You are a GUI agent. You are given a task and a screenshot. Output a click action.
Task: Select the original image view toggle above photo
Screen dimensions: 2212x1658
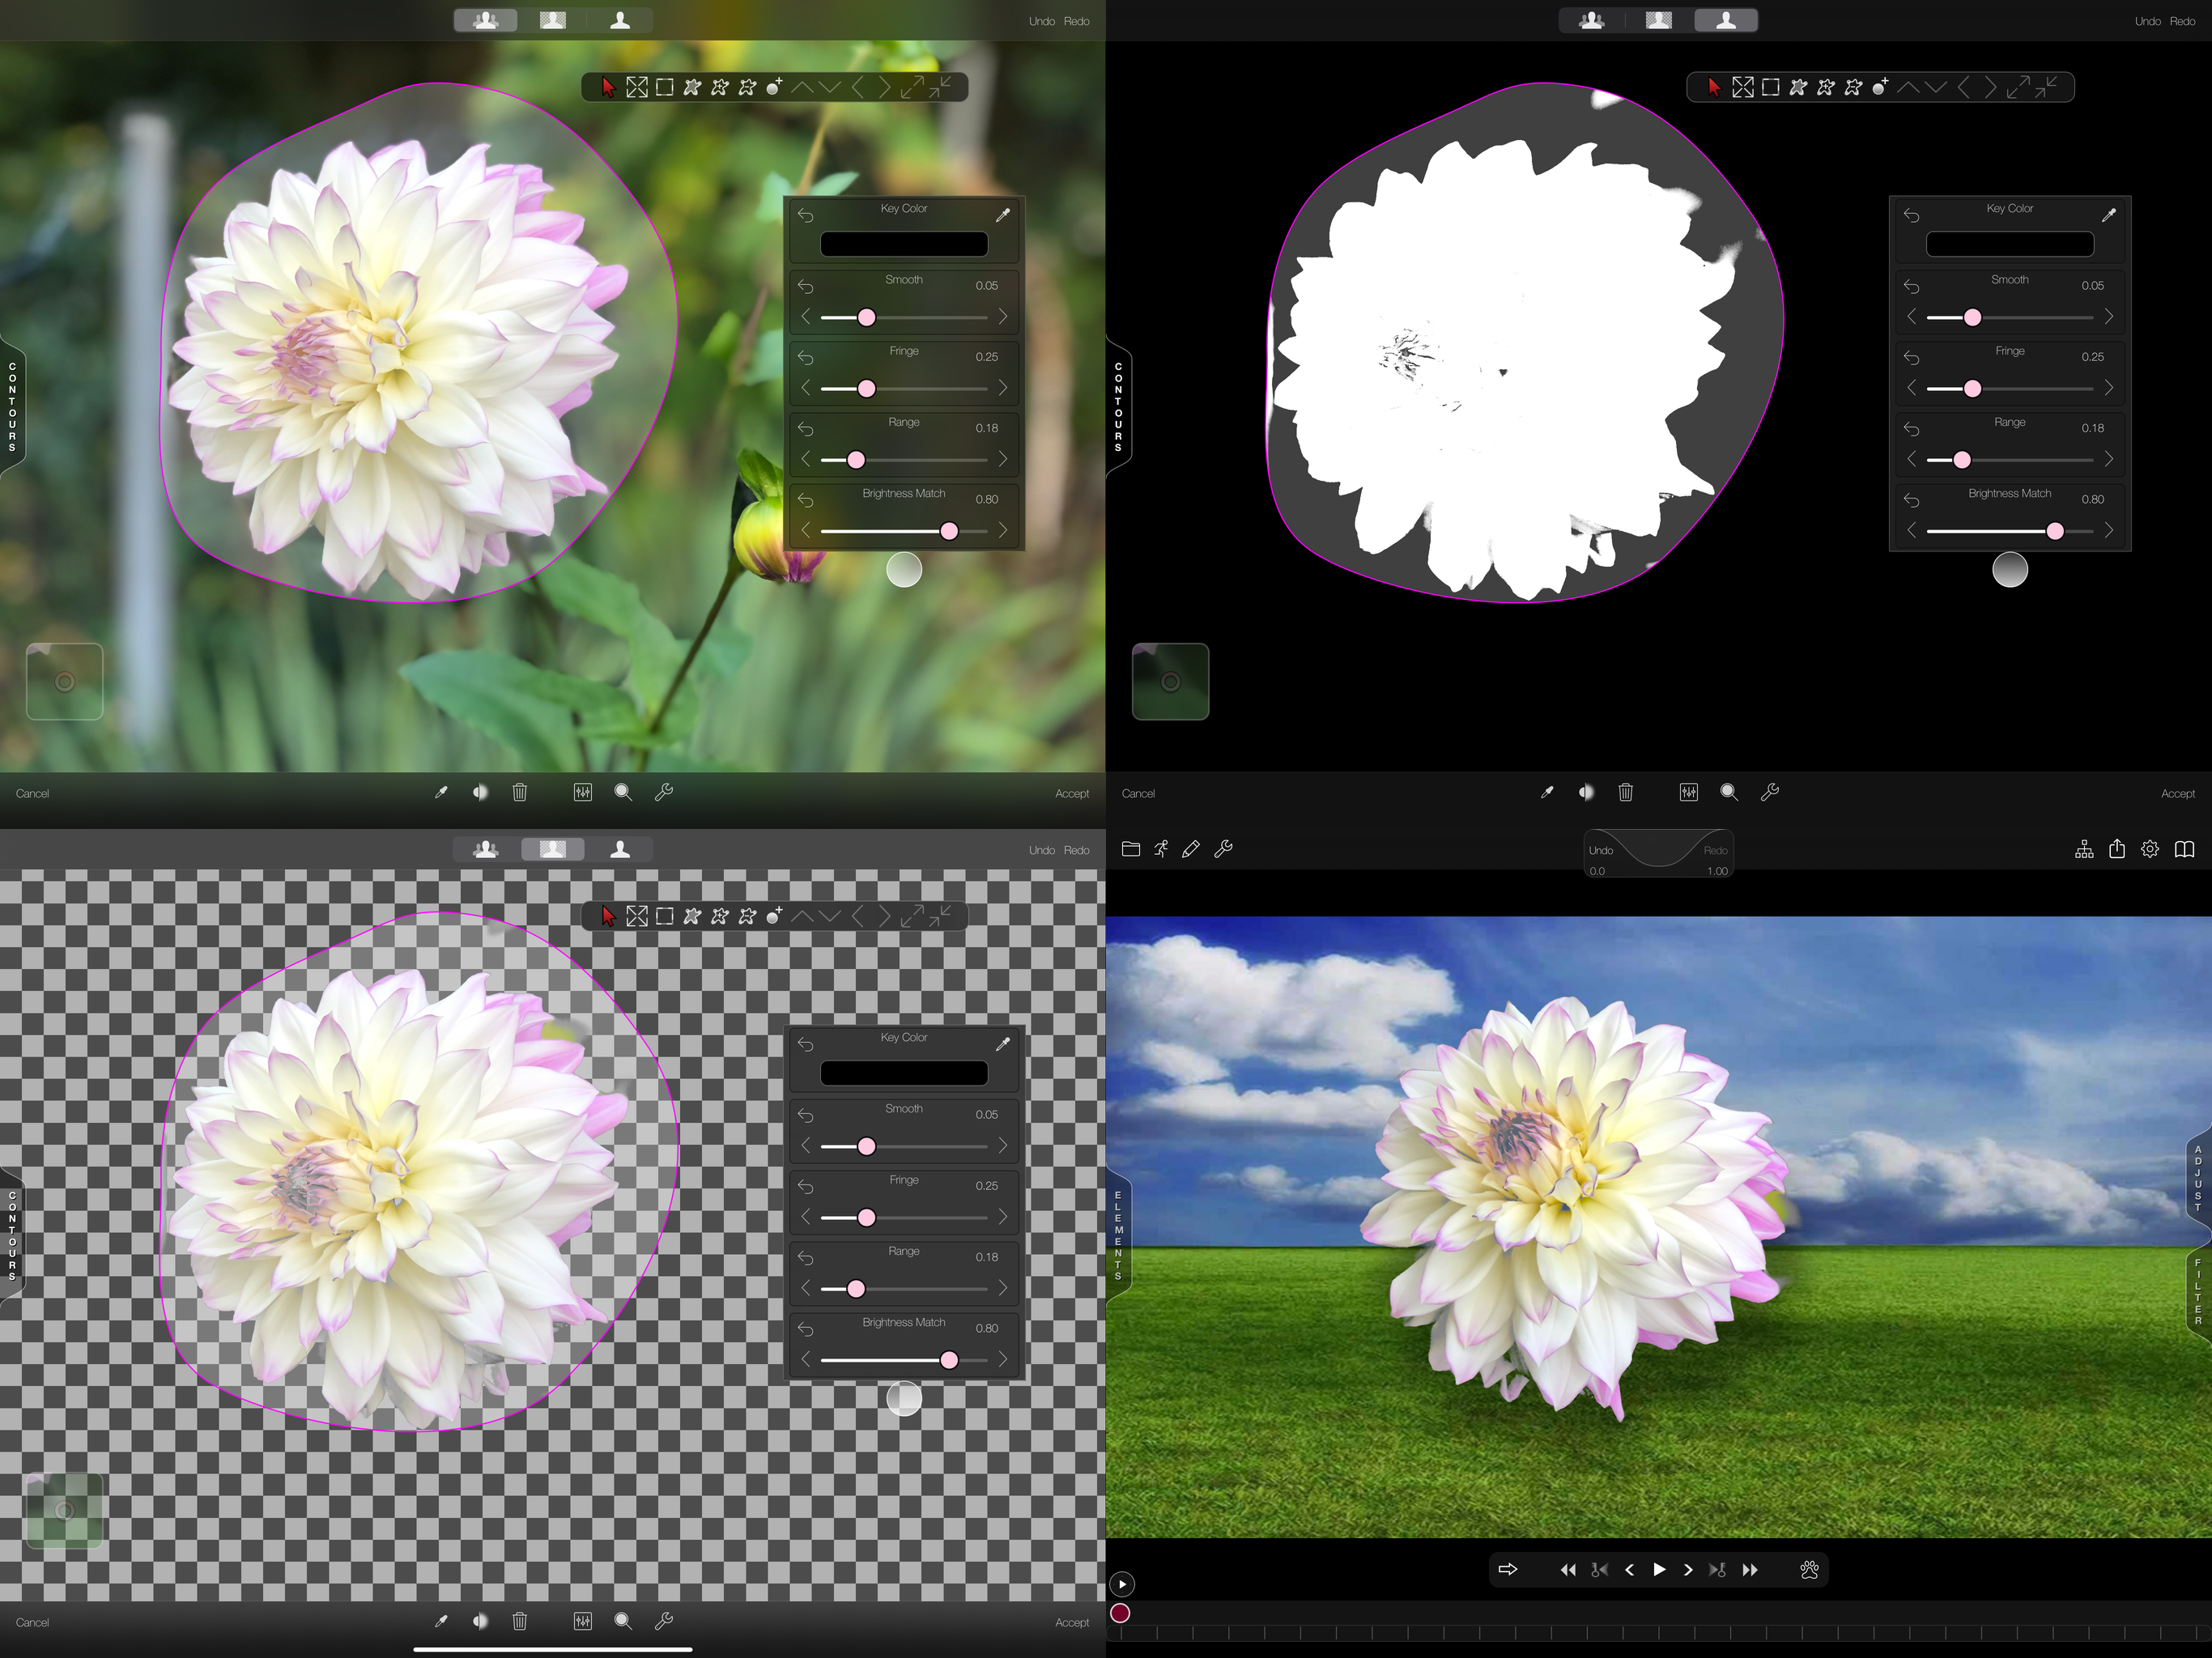tap(486, 20)
